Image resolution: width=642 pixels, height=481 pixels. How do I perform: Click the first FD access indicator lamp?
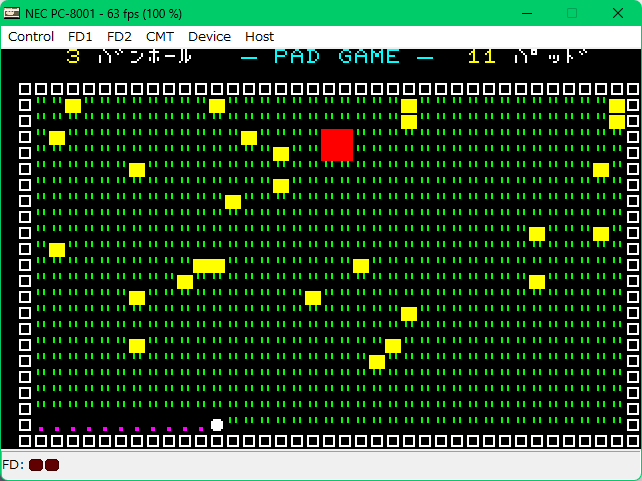(36, 465)
